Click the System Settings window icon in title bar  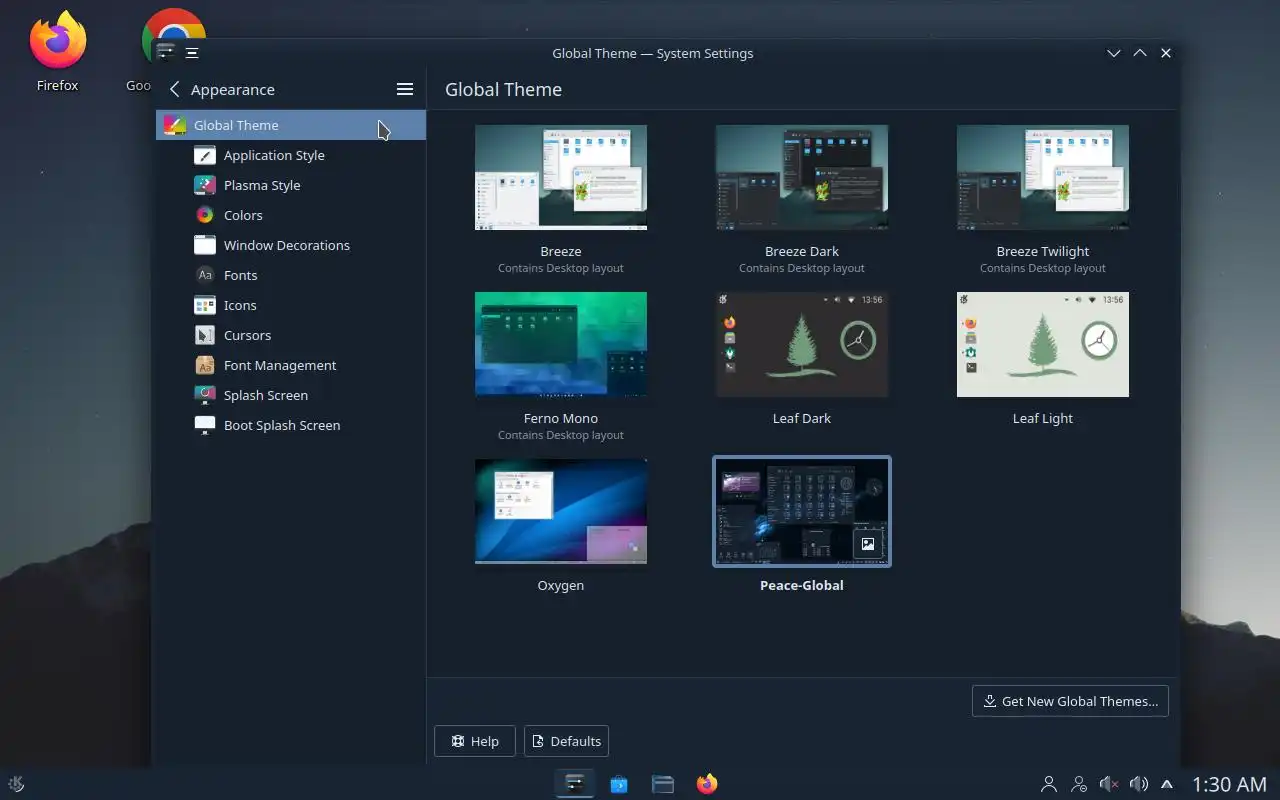click(x=166, y=51)
